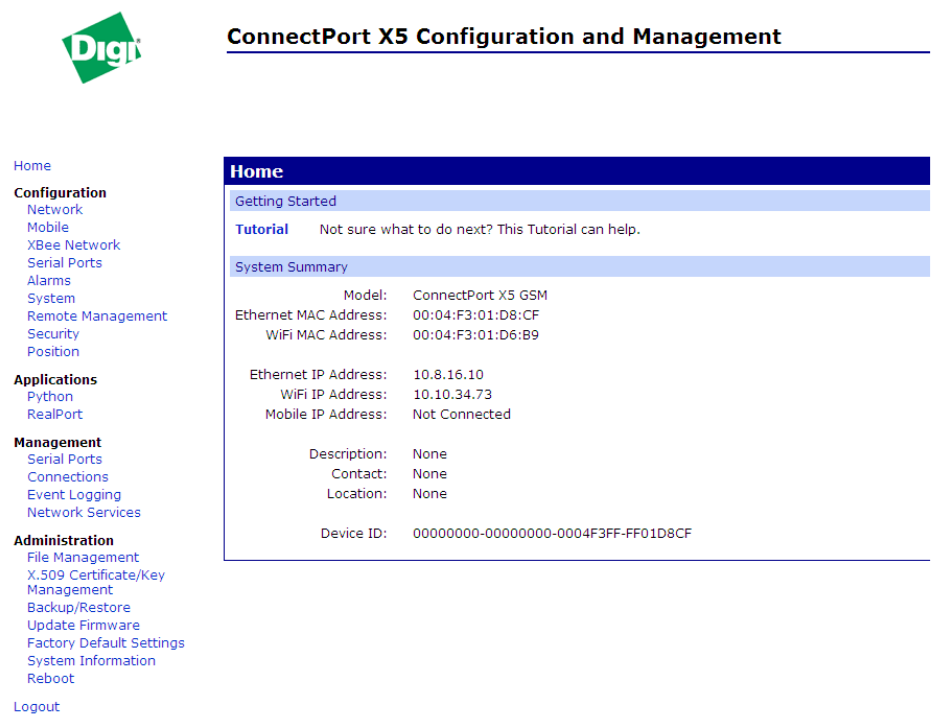Image resolution: width=931 pixels, height=727 pixels.
Task: Click the Digi logo
Action: click(x=102, y=48)
